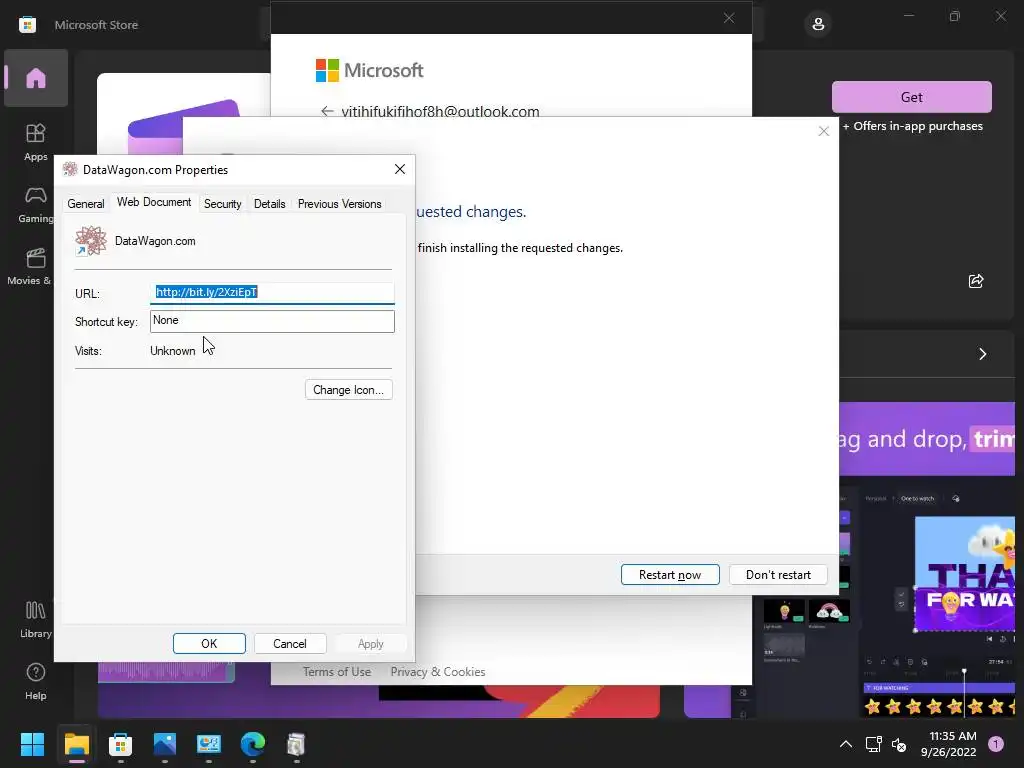
Task: Open Photos app from taskbar
Action: click(x=165, y=744)
